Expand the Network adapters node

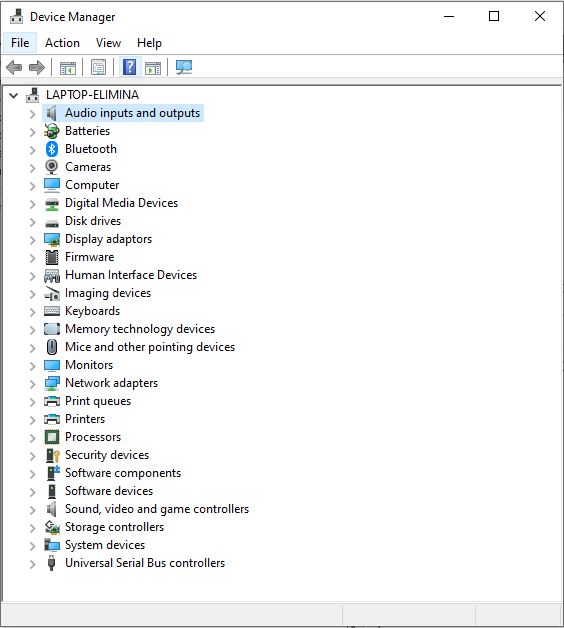(32, 384)
